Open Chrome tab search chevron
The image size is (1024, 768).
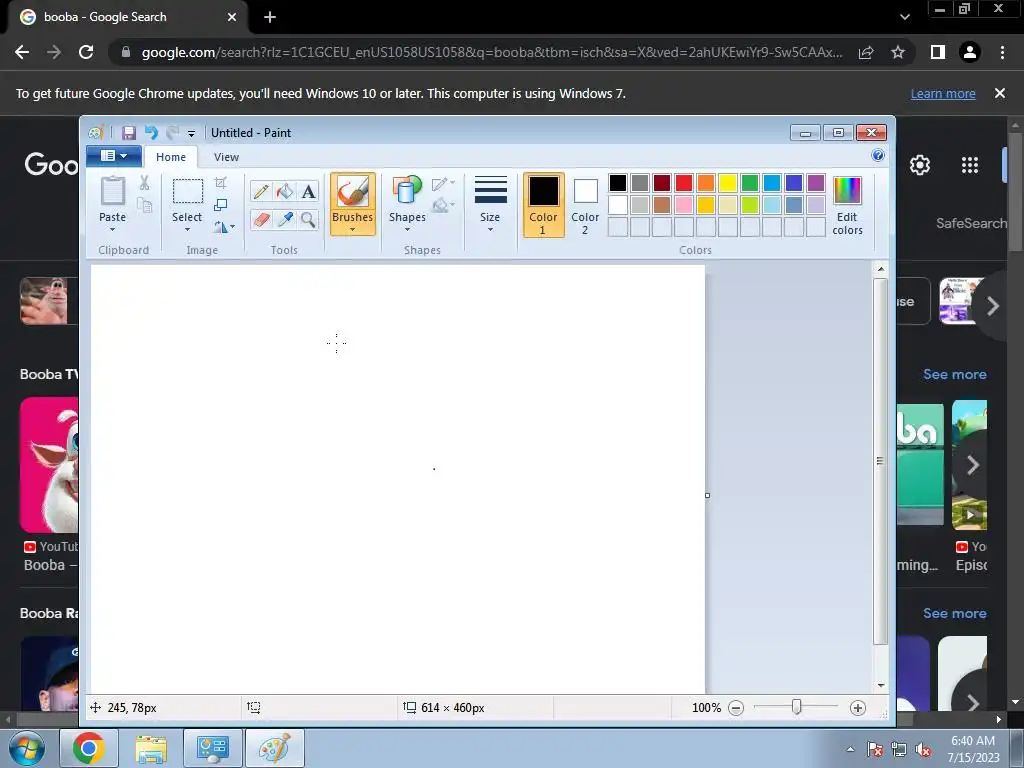tap(904, 17)
